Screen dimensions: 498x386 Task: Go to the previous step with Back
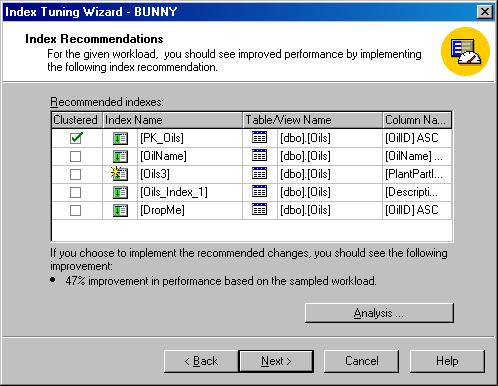point(201,361)
